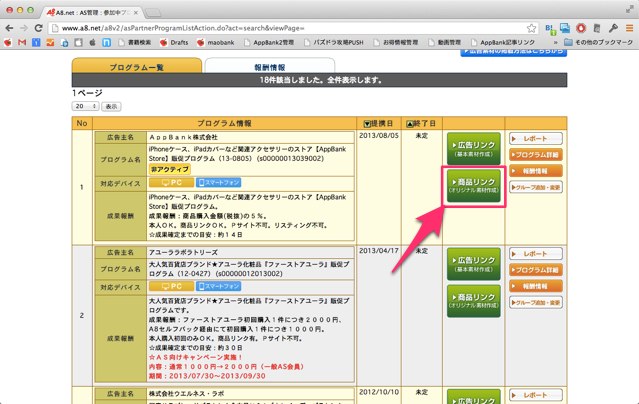Switch to the プログラム一覧 tab
Screen dimensions: 639x404
coord(137,67)
